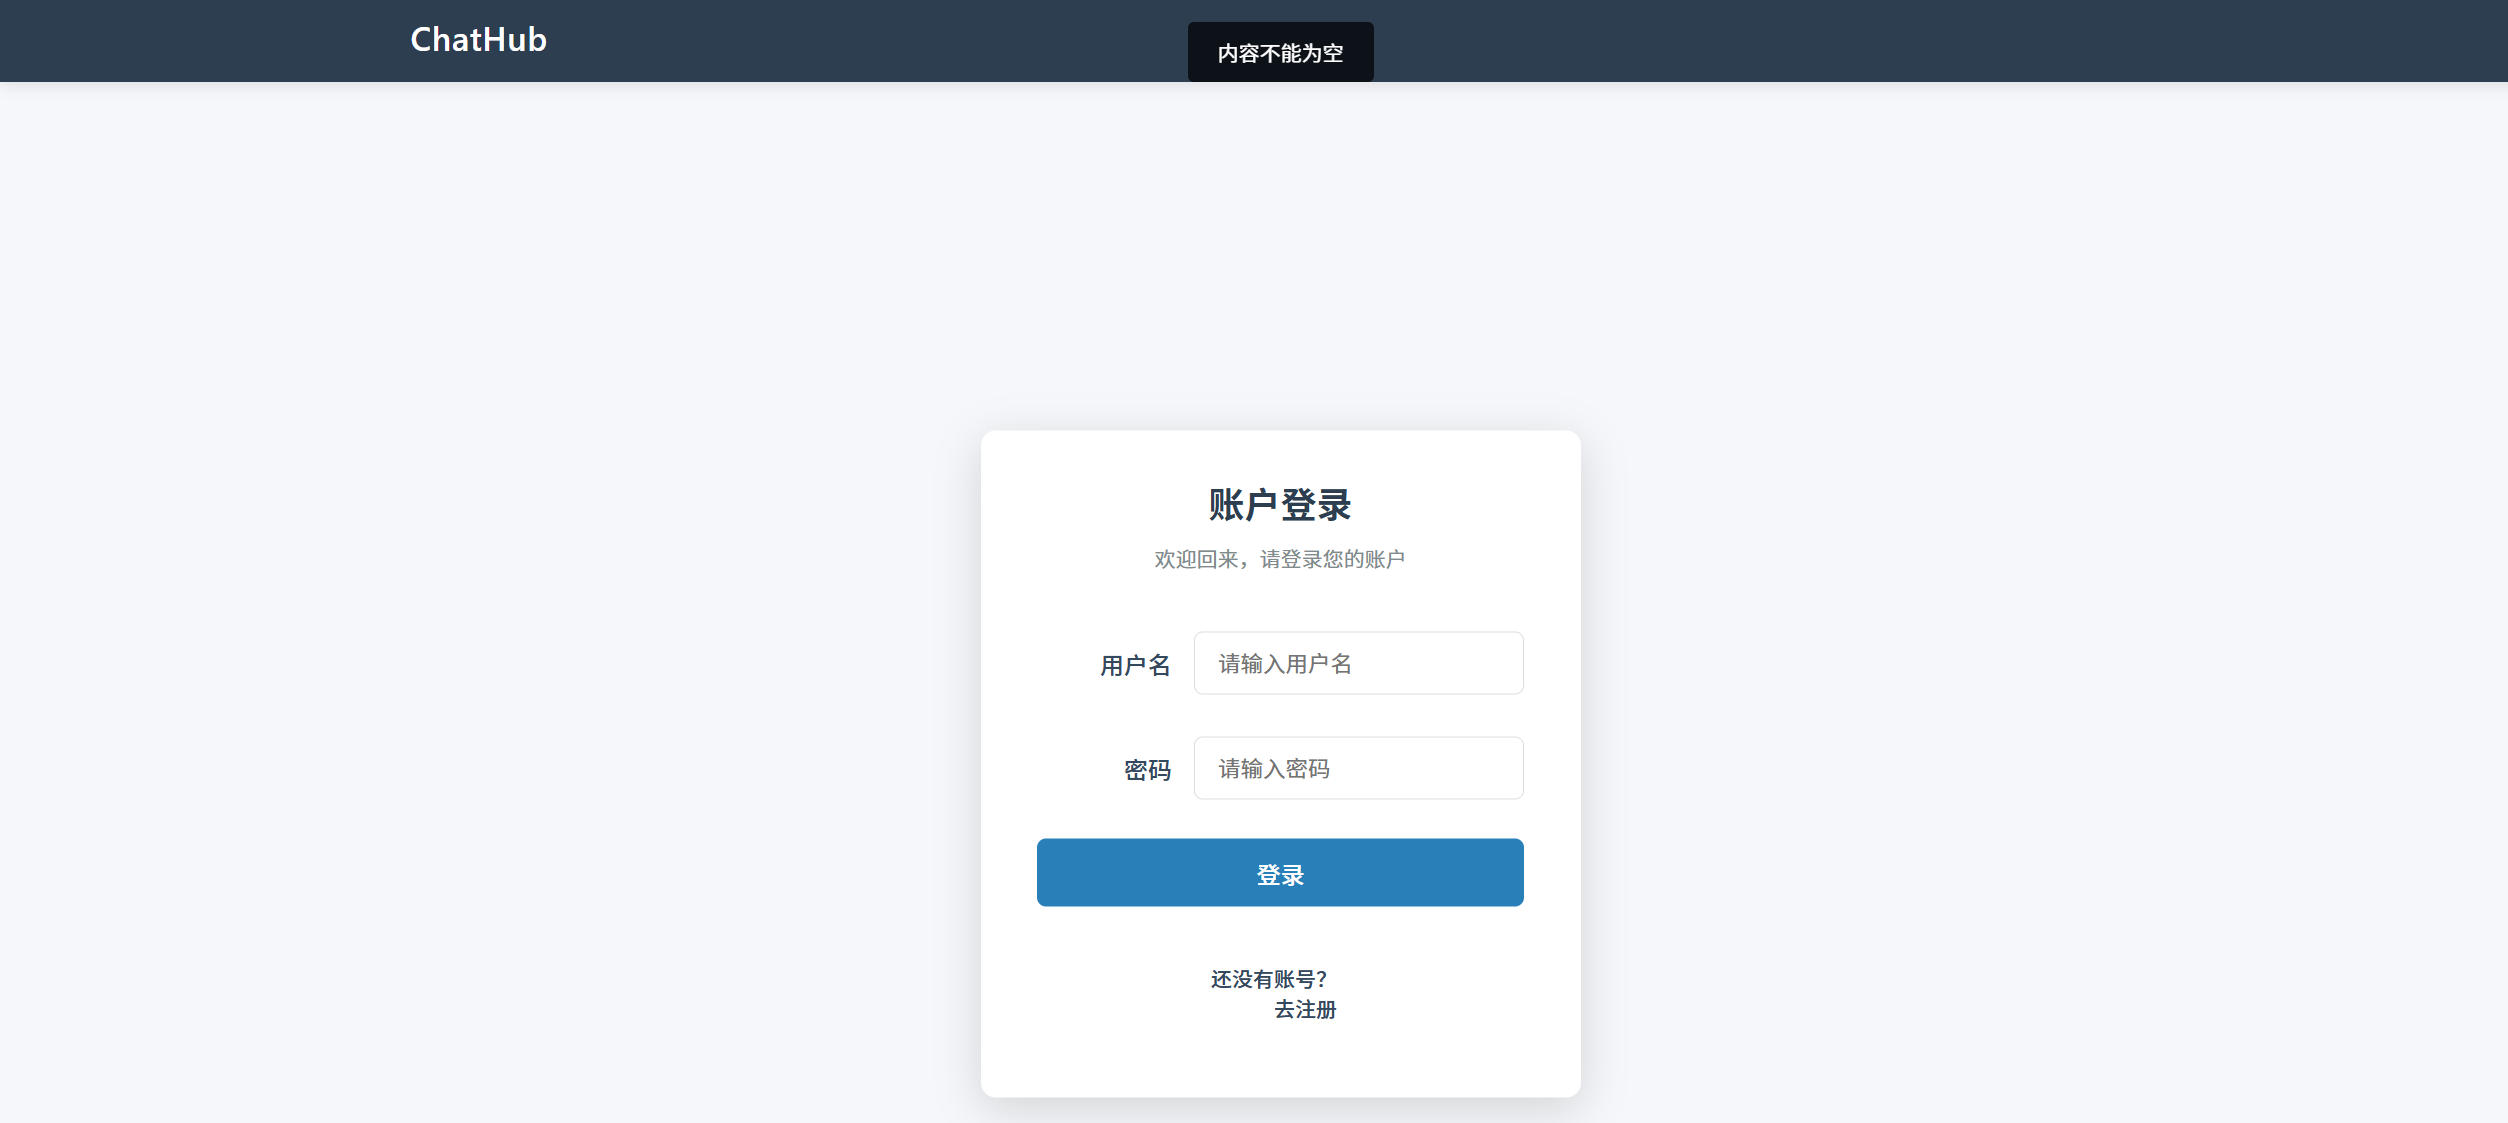The width and height of the screenshot is (2508, 1123).
Task: Click the black error notification popup
Action: [x=1279, y=53]
